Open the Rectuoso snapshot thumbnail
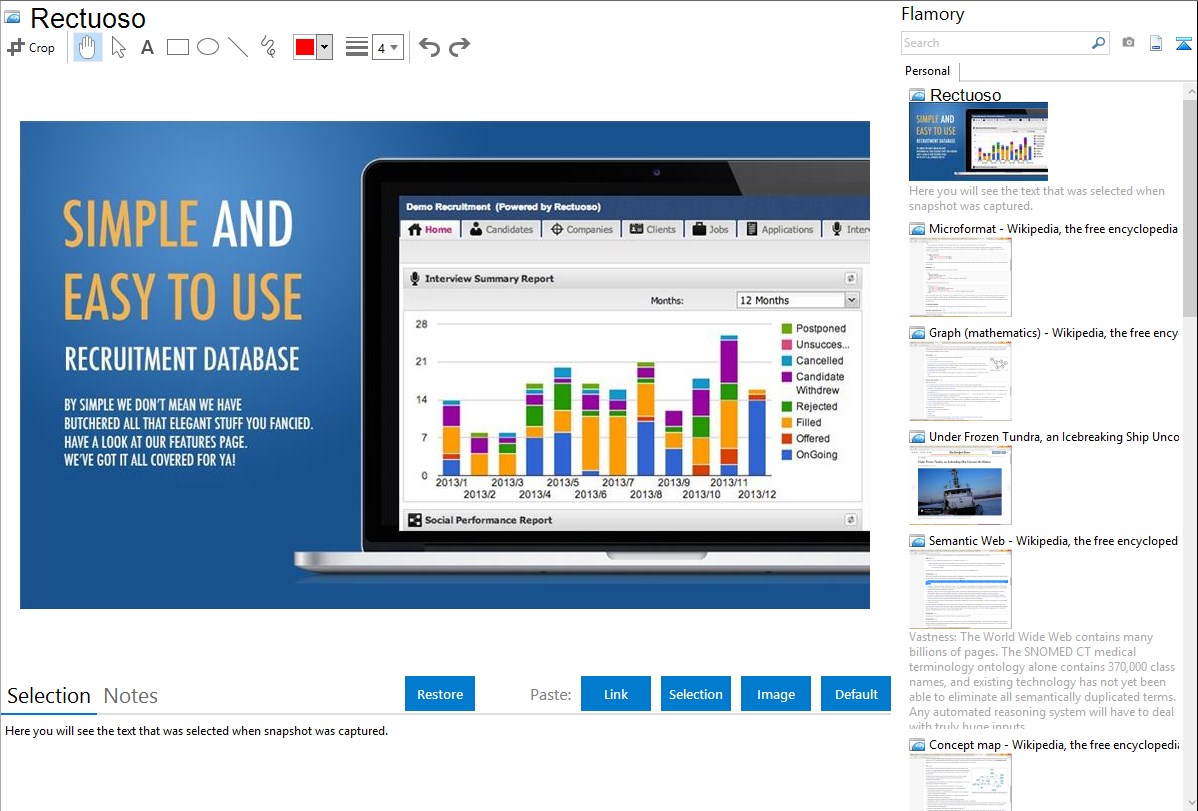The width and height of the screenshot is (1198, 811). (978, 142)
